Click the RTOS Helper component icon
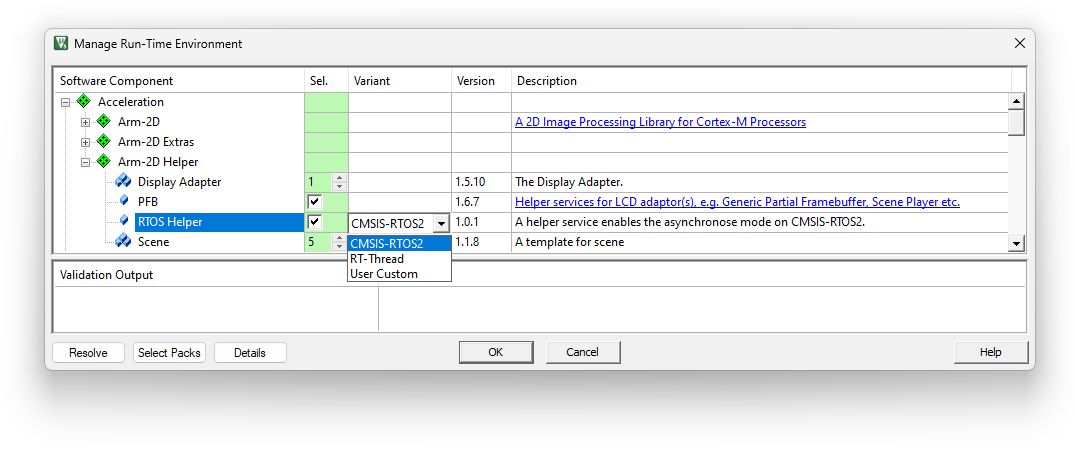 pyautogui.click(x=124, y=222)
